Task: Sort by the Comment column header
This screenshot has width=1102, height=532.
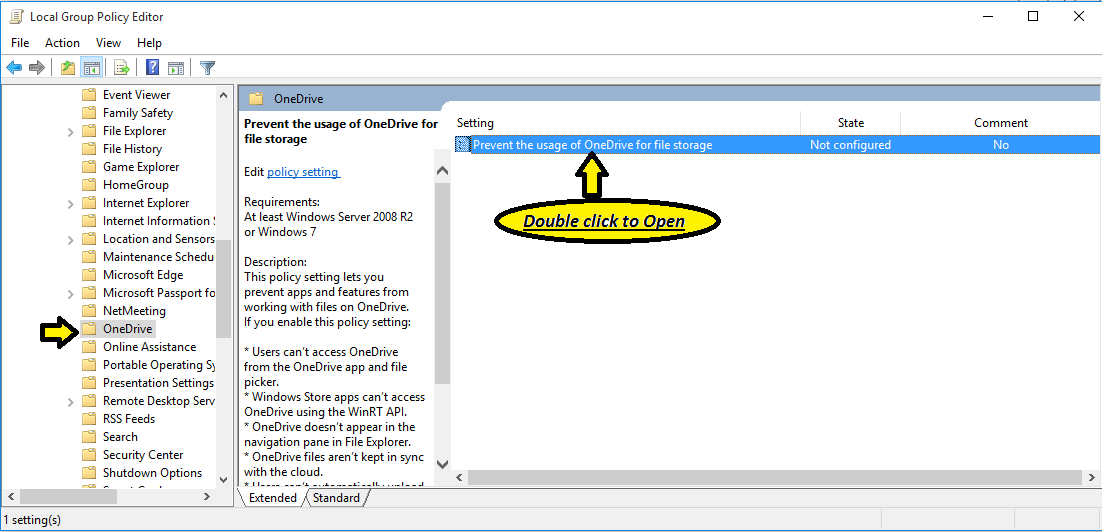Action: pyautogui.click(x=1001, y=122)
